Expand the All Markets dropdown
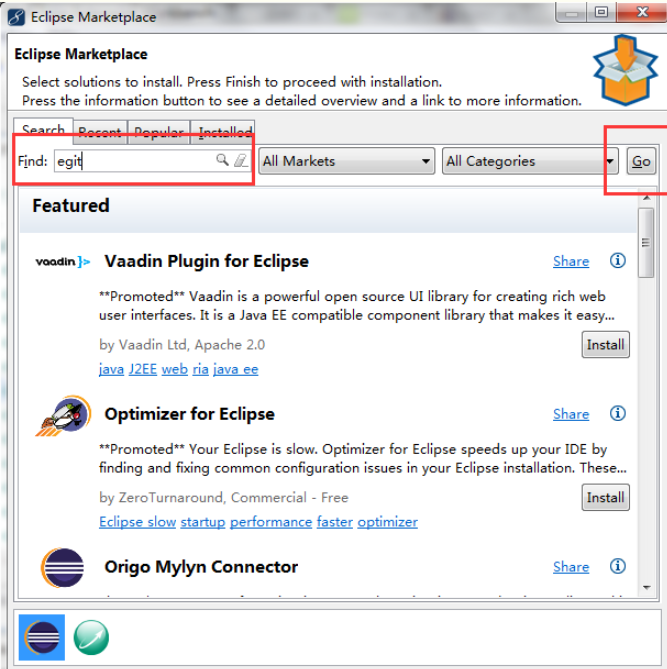Screen dimensions: 667x669 pyautogui.click(x=347, y=161)
